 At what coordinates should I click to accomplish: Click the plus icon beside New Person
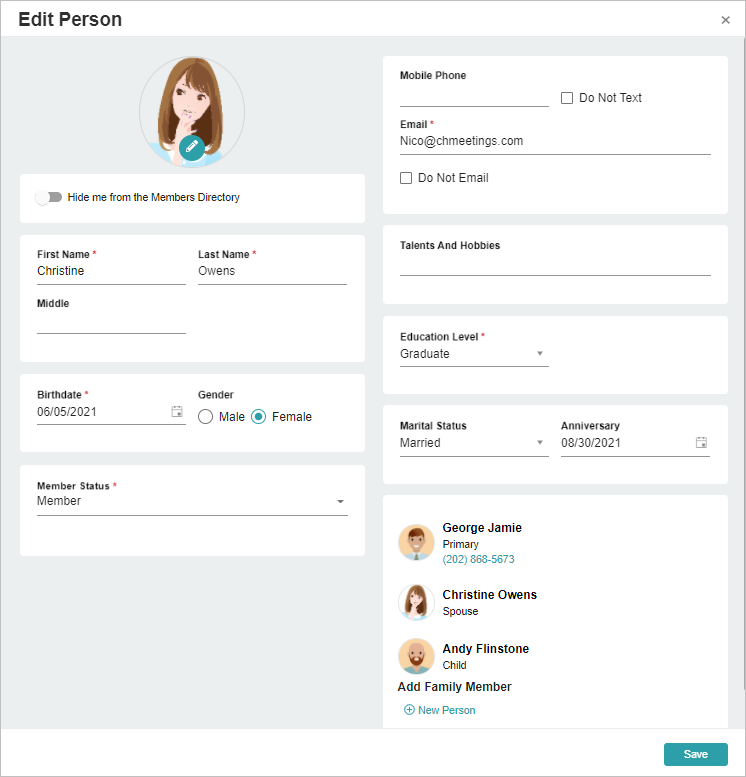(409, 710)
